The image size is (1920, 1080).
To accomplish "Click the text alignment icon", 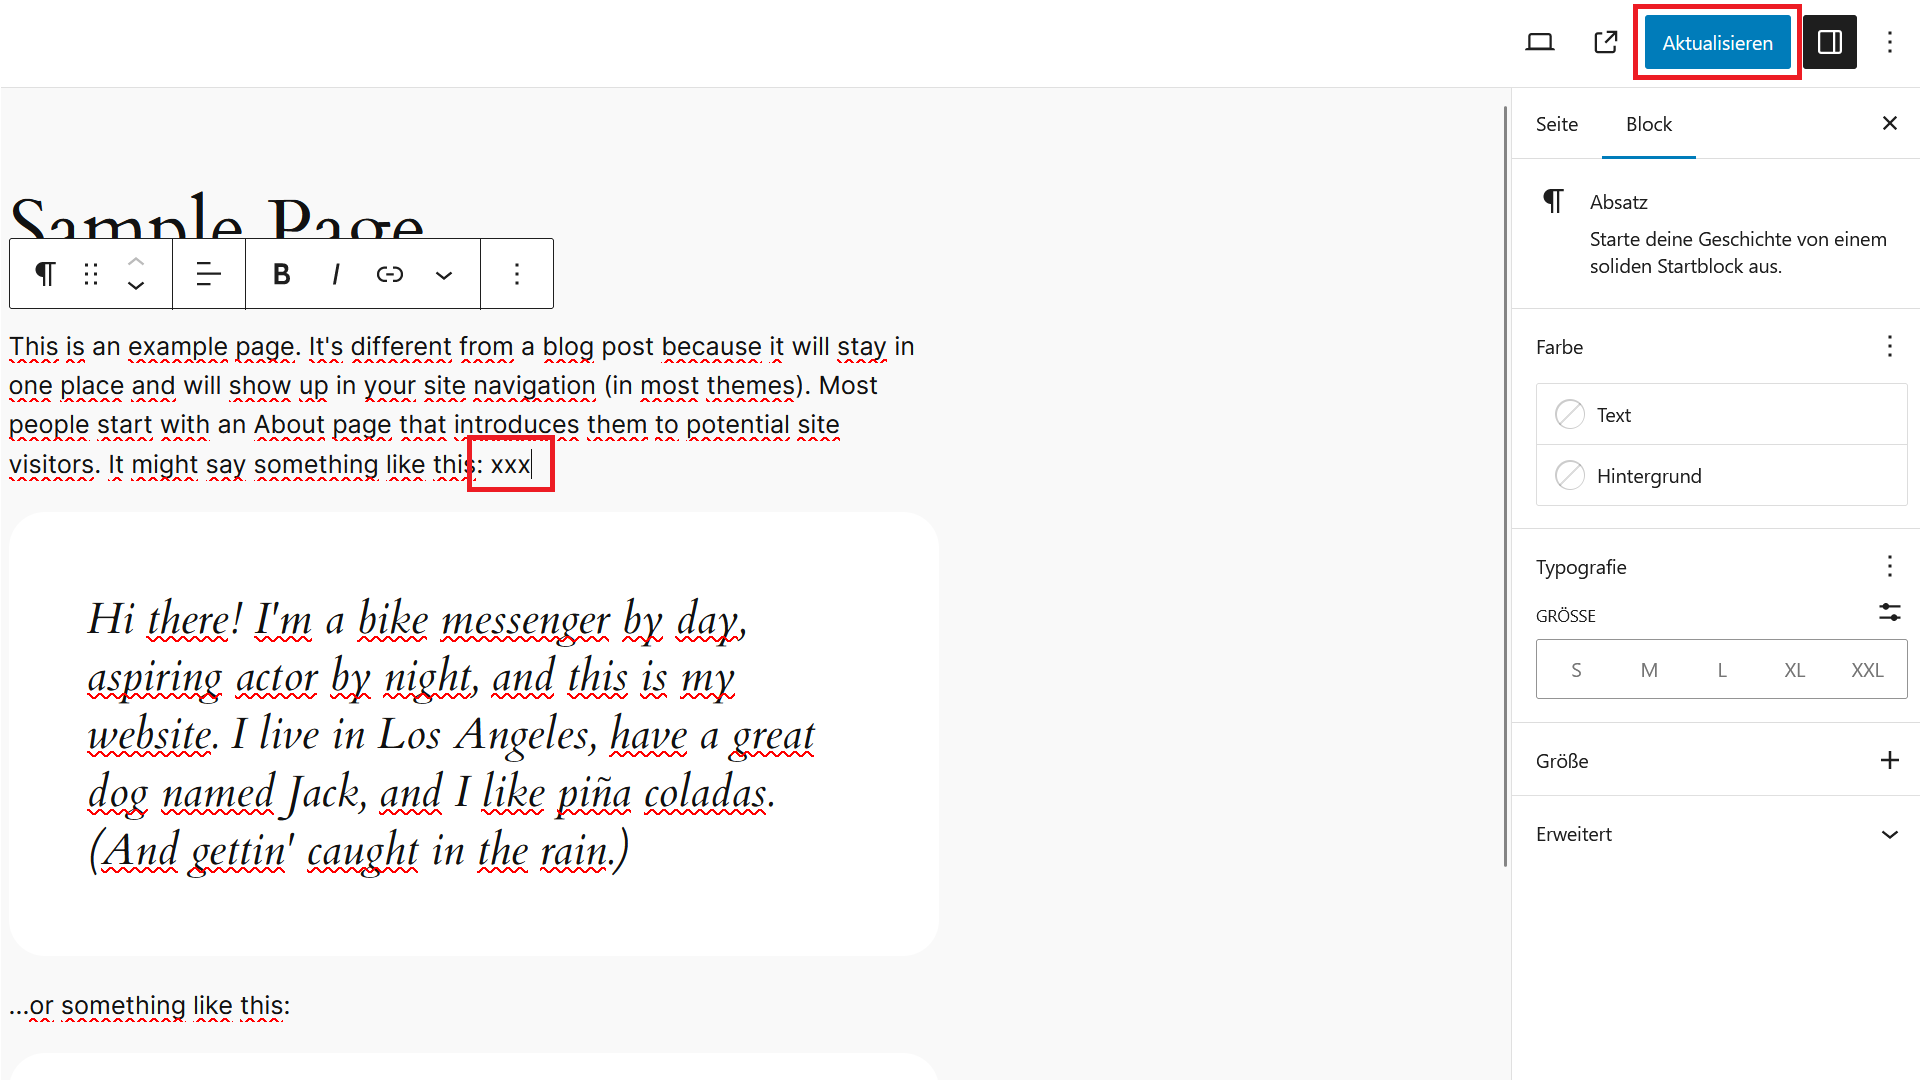I will click(x=207, y=273).
